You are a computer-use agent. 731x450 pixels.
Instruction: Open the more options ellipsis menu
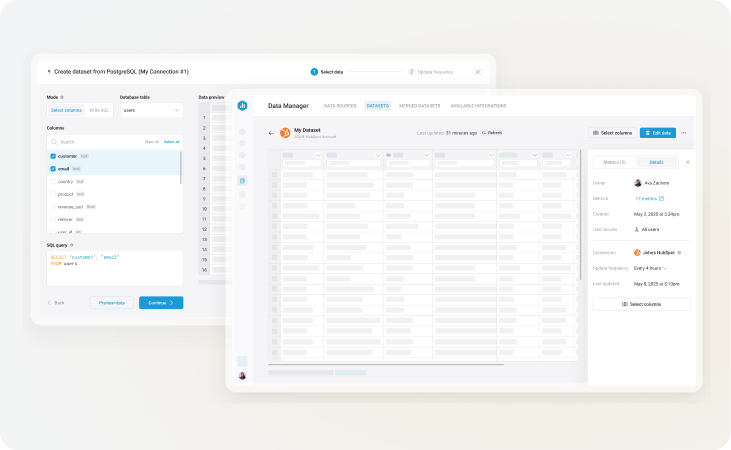coord(684,132)
